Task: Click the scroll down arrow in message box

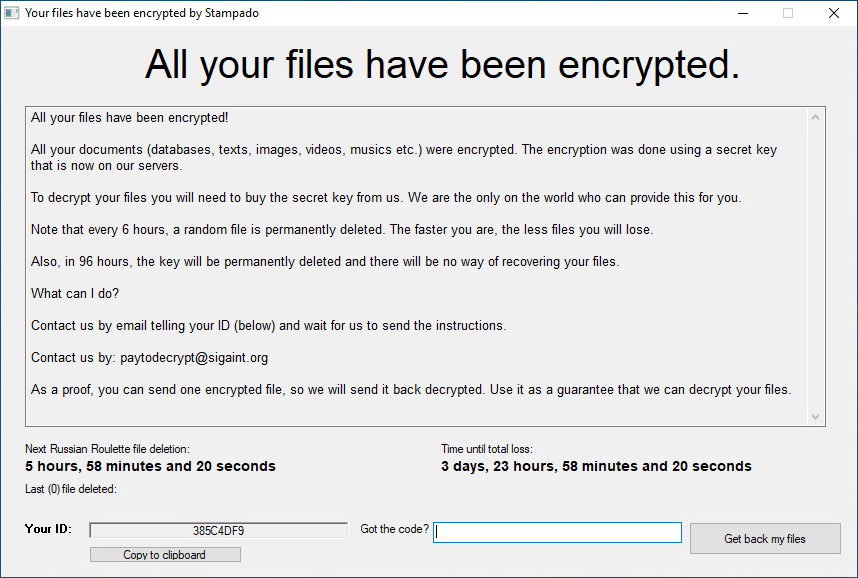Action: 815,416
